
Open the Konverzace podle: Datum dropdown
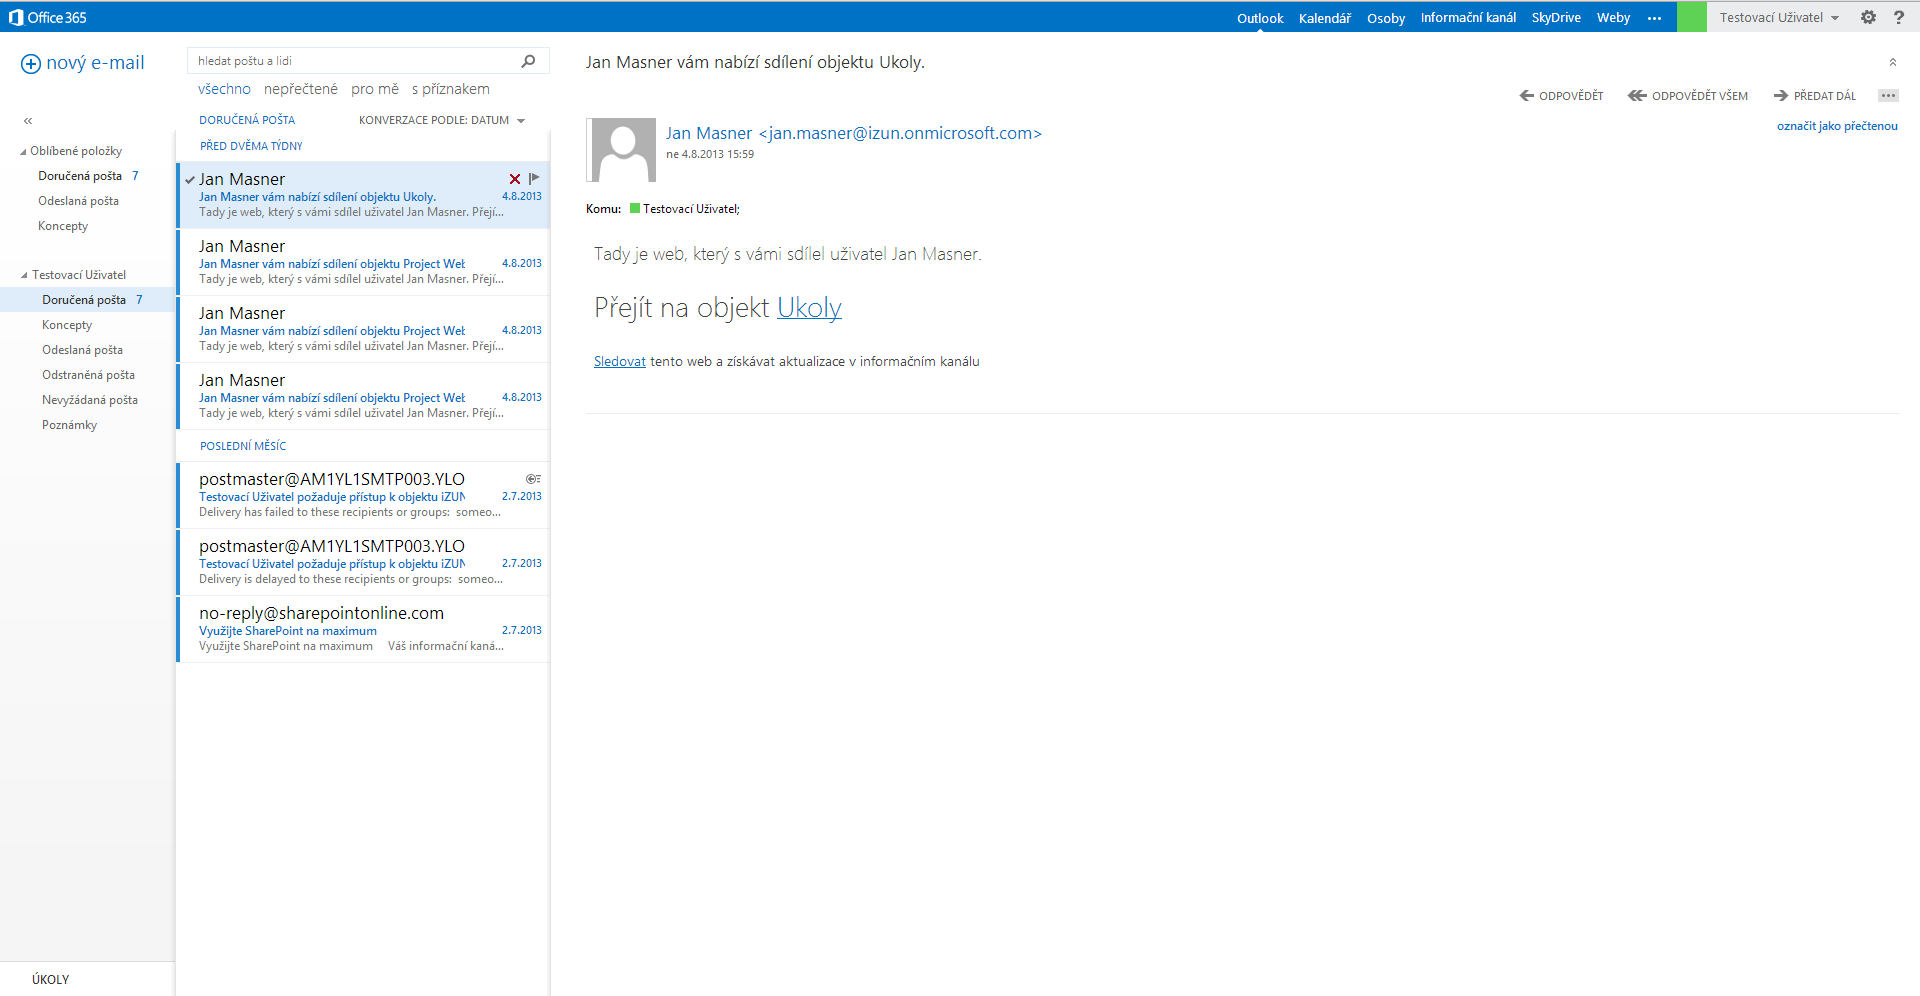pos(442,120)
